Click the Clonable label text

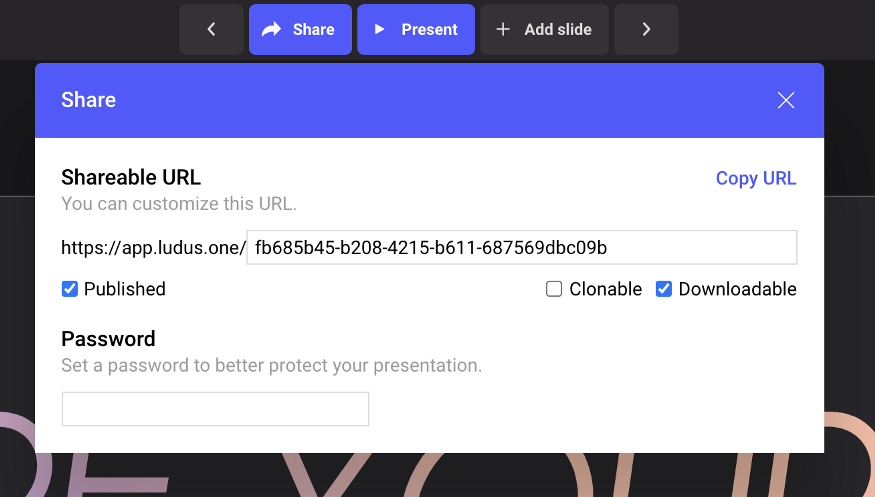pyautogui.click(x=605, y=289)
